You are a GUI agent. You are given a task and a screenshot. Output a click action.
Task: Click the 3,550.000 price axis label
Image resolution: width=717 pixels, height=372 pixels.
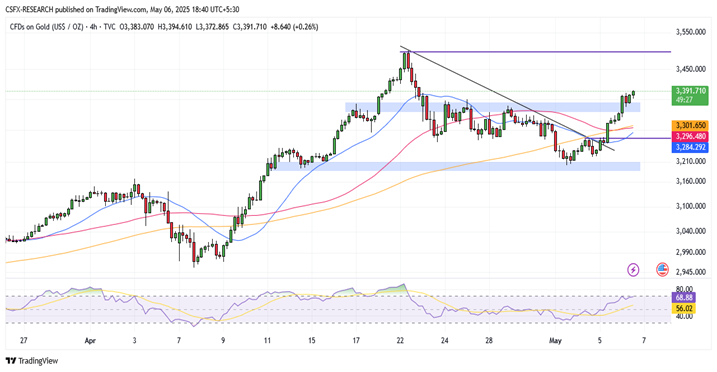click(690, 32)
